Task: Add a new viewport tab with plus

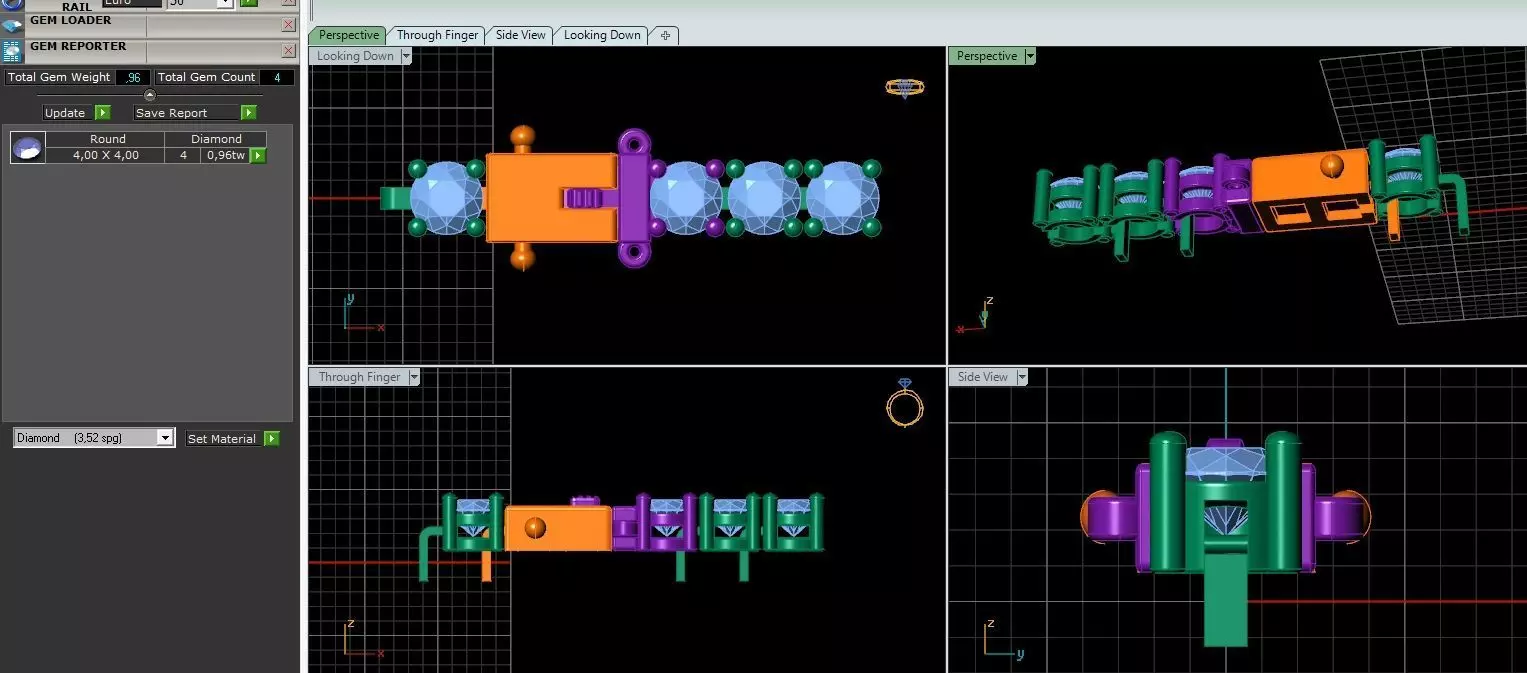Action: [x=665, y=35]
